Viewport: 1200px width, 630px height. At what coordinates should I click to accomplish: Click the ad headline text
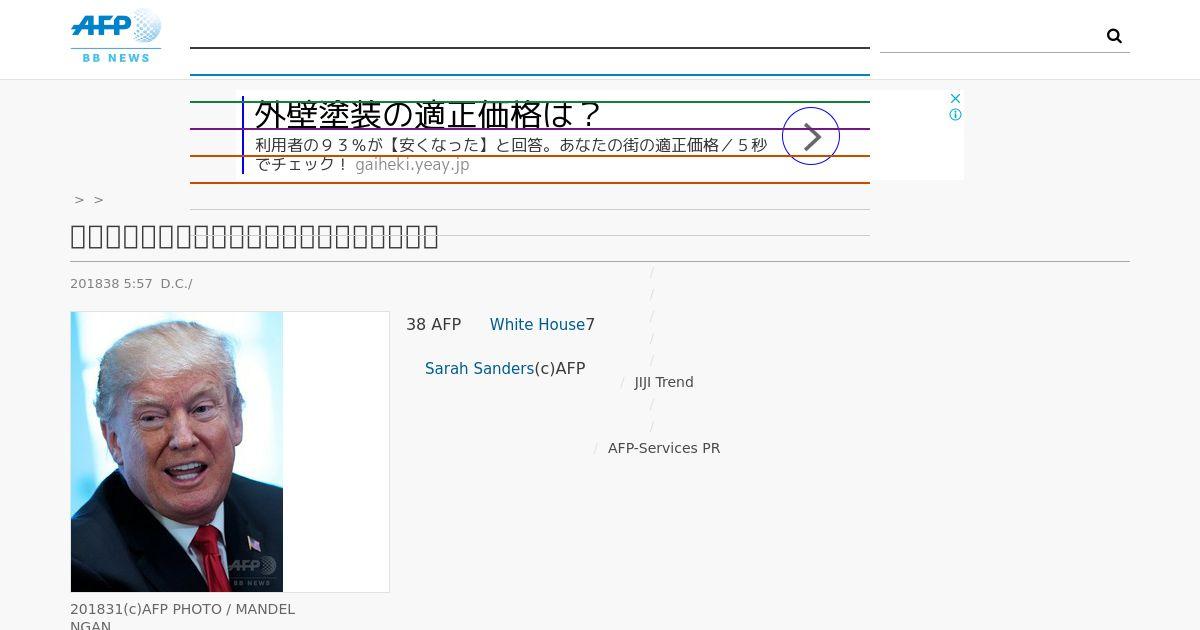coord(428,114)
